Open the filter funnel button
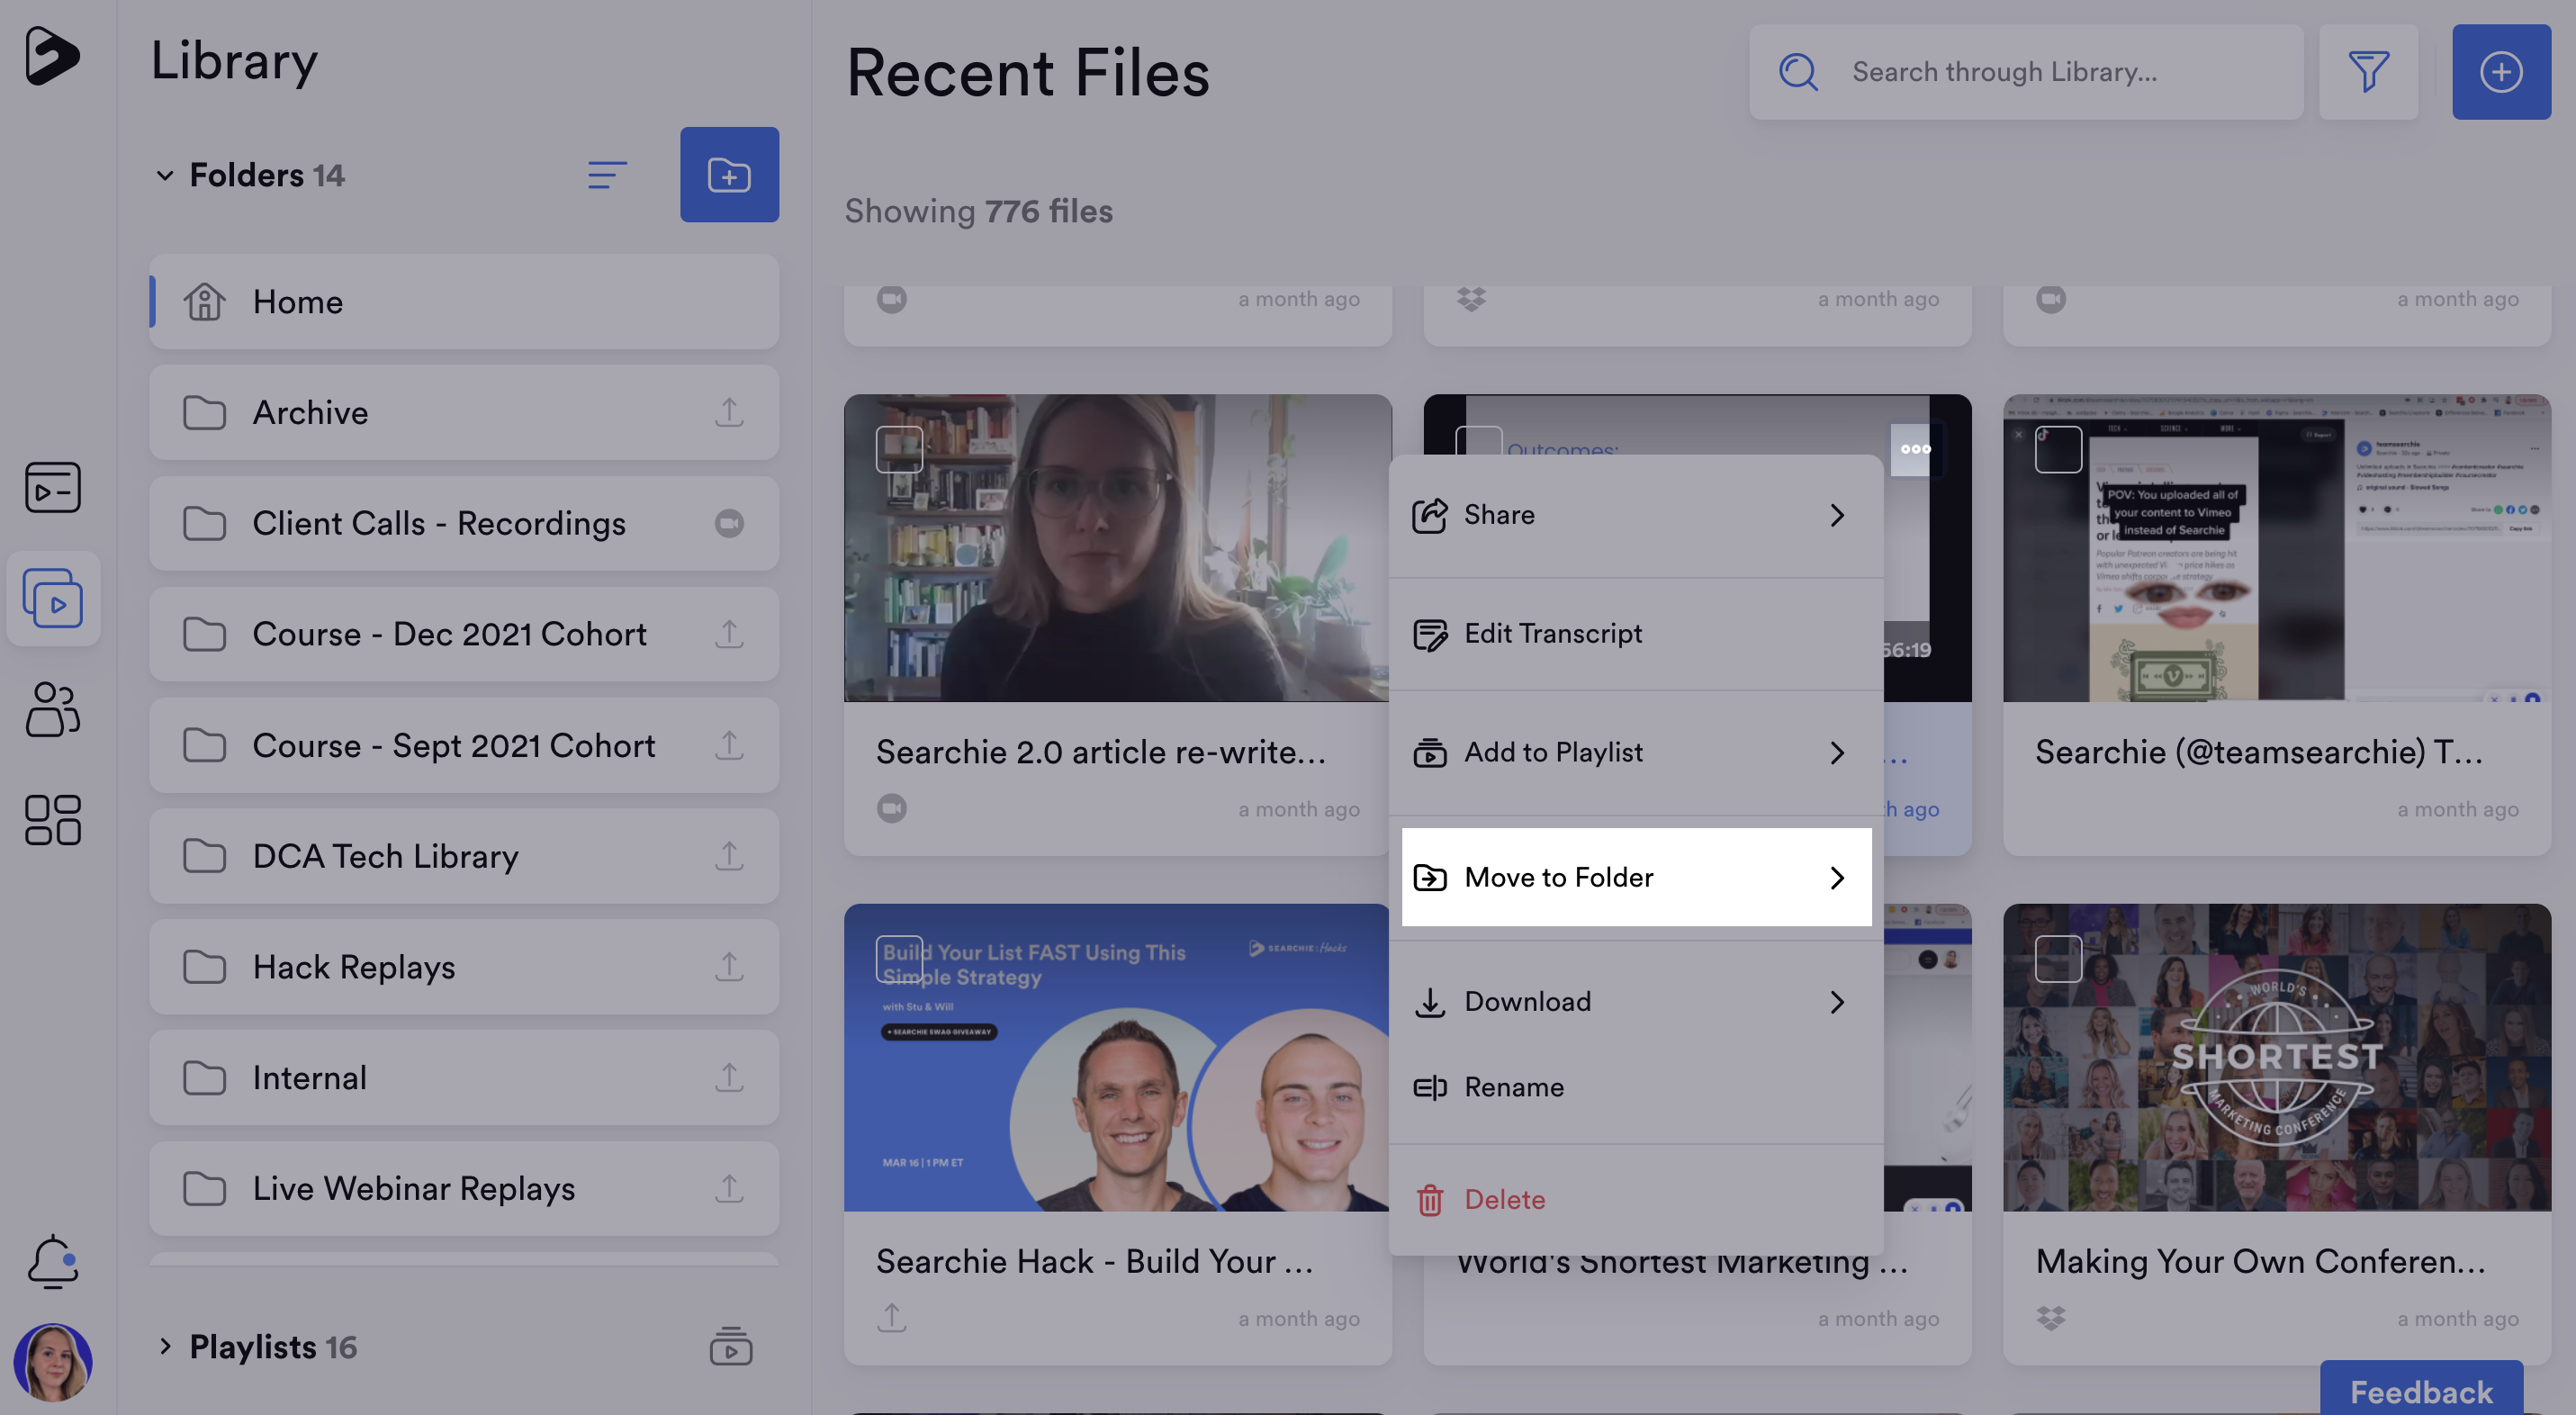 pos(2368,72)
